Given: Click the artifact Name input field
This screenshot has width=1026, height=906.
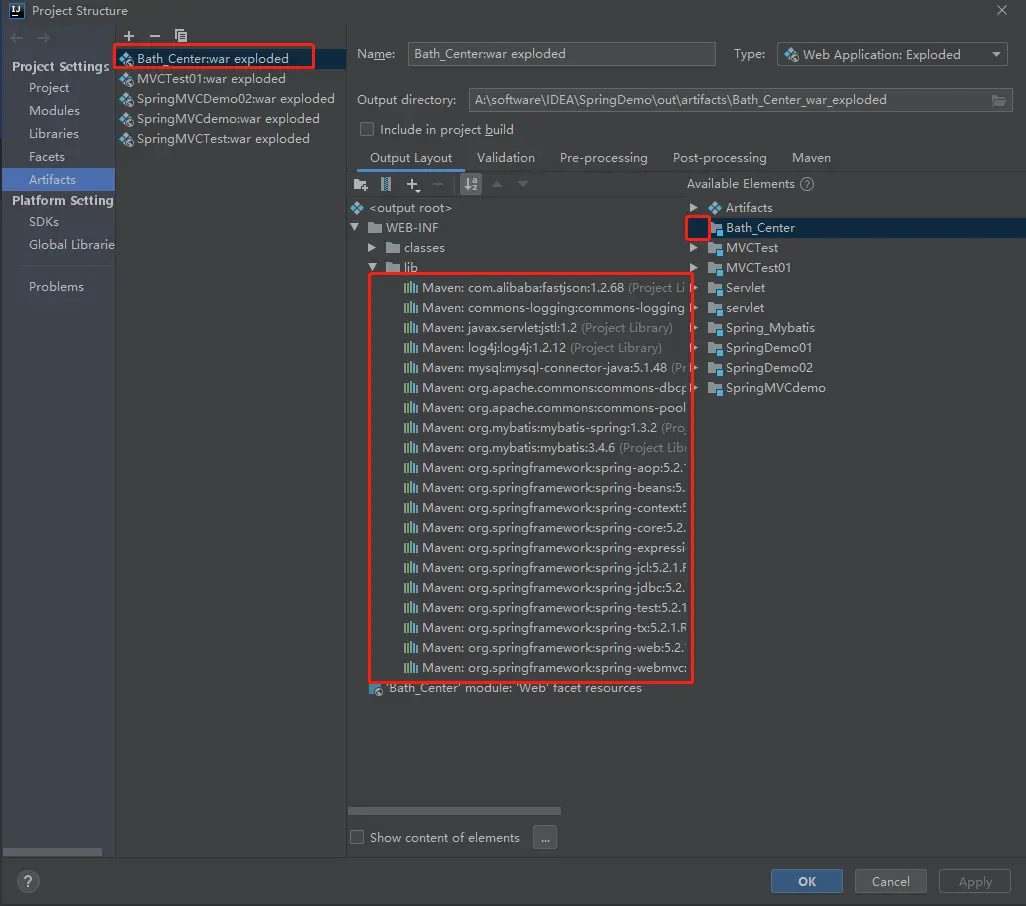Looking at the screenshot, I should click(x=561, y=54).
